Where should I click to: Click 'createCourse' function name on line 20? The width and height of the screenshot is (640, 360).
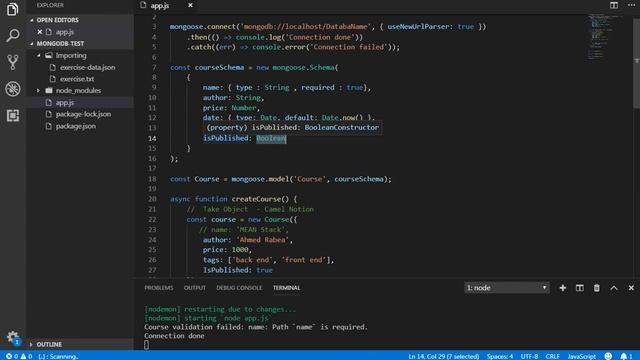256,199
